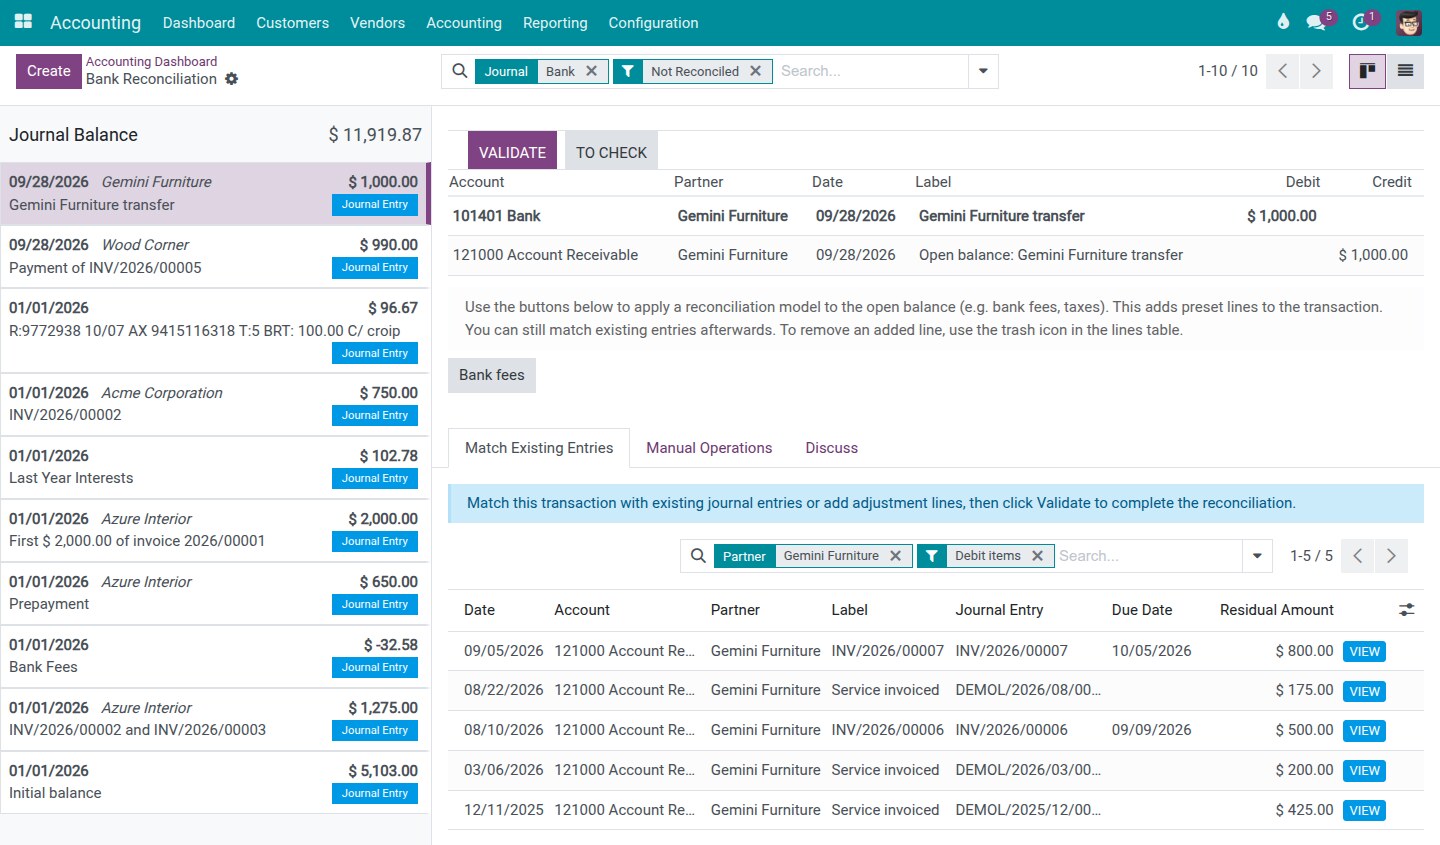Remove the Debit items filter
The image size is (1440, 845).
(x=1038, y=556)
